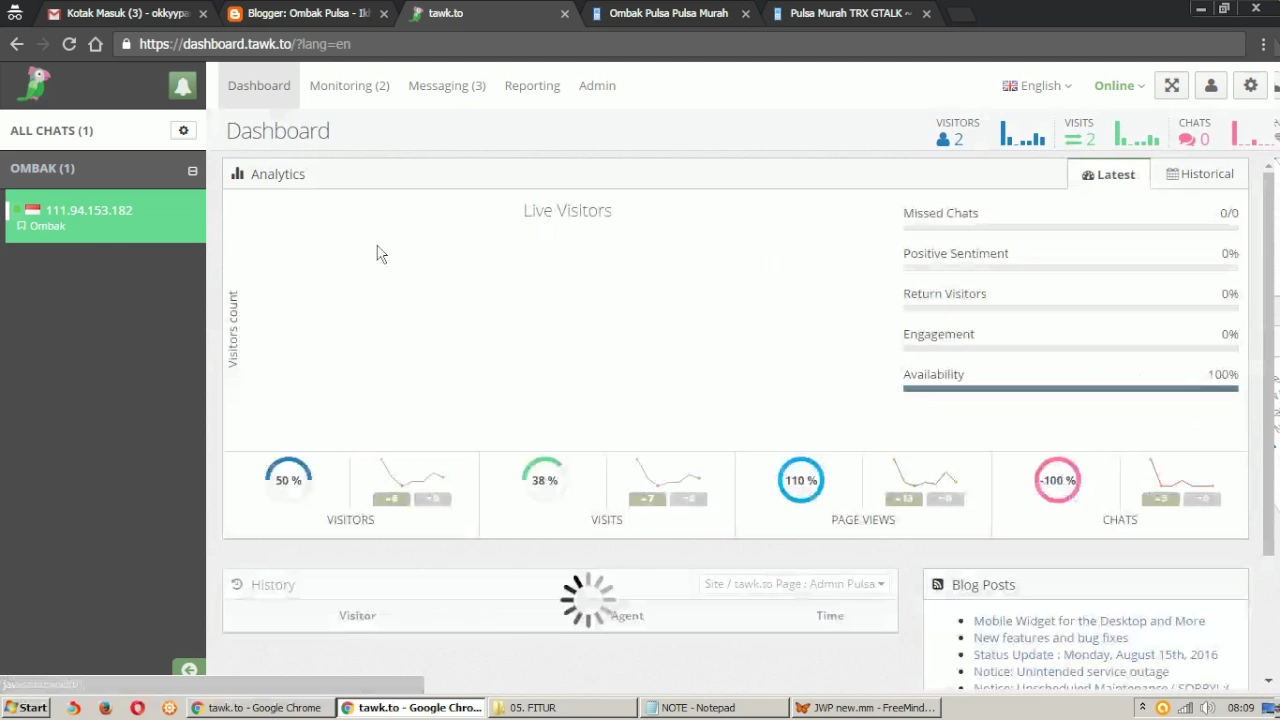Image resolution: width=1280 pixels, height=720 pixels.
Task: Switch to the Blogger Ombak Pulsa browser tab
Action: (308, 13)
